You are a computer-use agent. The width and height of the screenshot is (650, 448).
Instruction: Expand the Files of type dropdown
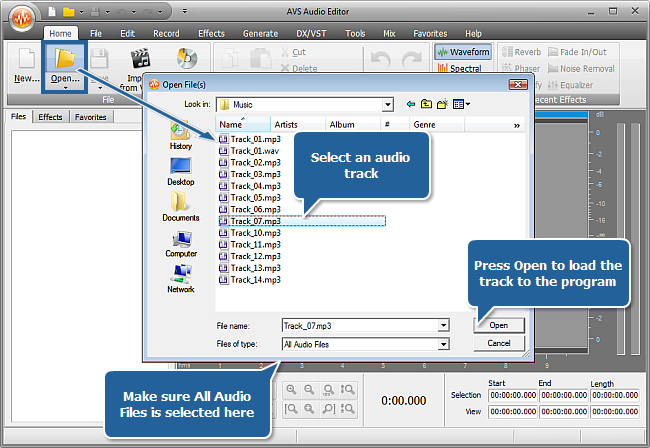(443, 344)
